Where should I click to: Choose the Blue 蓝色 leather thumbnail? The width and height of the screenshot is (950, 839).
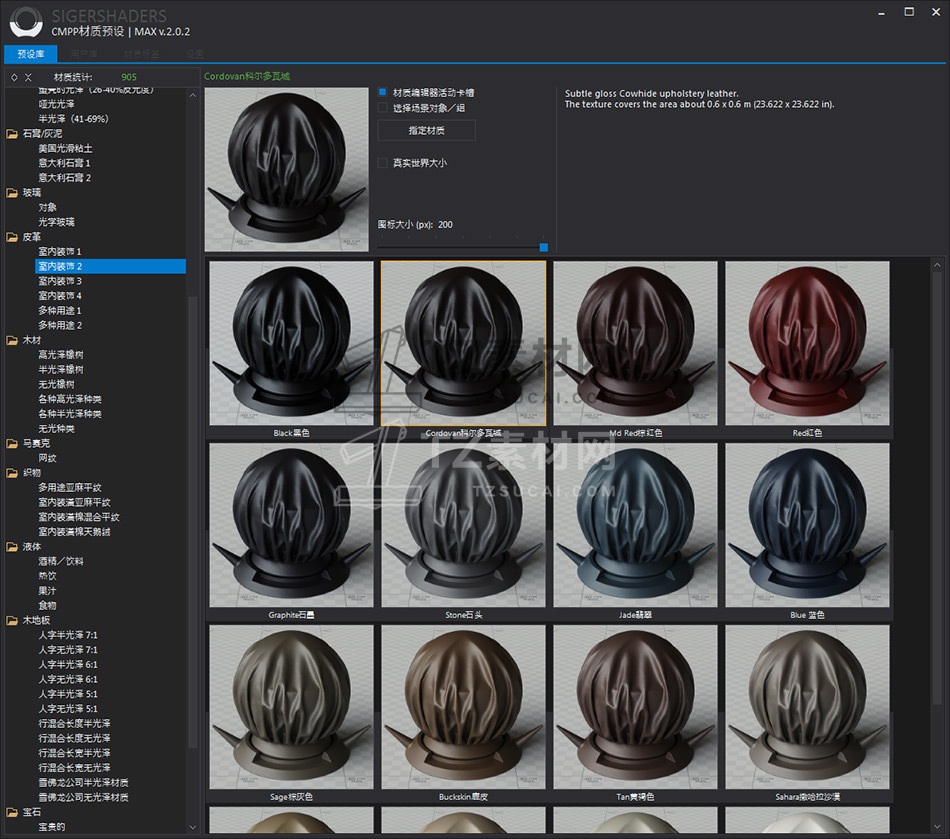[x=808, y=525]
